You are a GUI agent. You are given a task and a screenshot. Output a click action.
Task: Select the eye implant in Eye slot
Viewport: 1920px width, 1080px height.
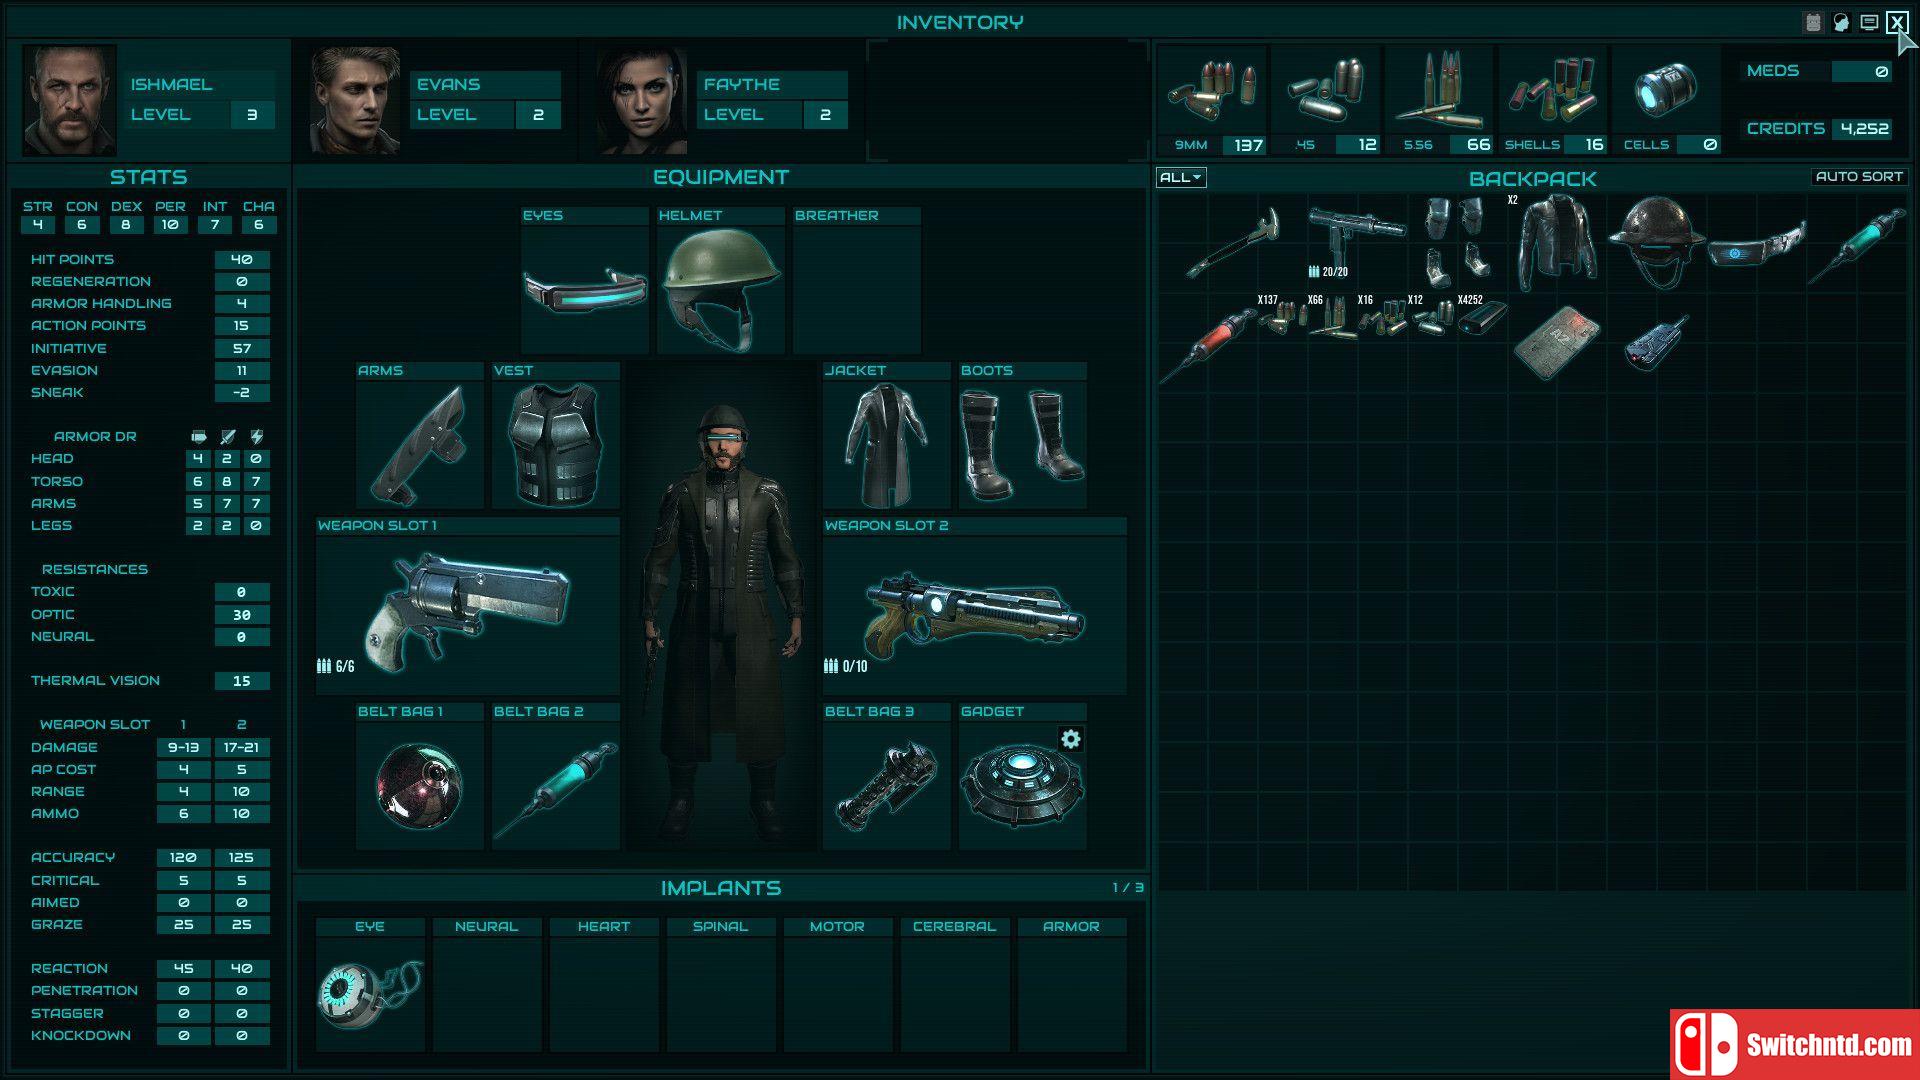point(370,994)
